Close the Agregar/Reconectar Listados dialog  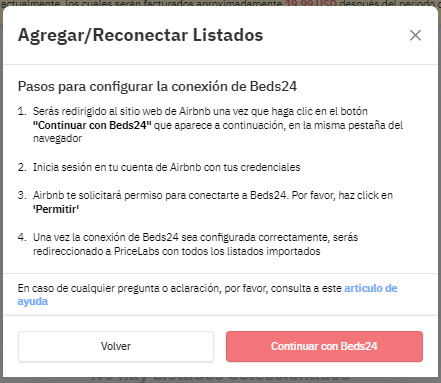(x=415, y=35)
